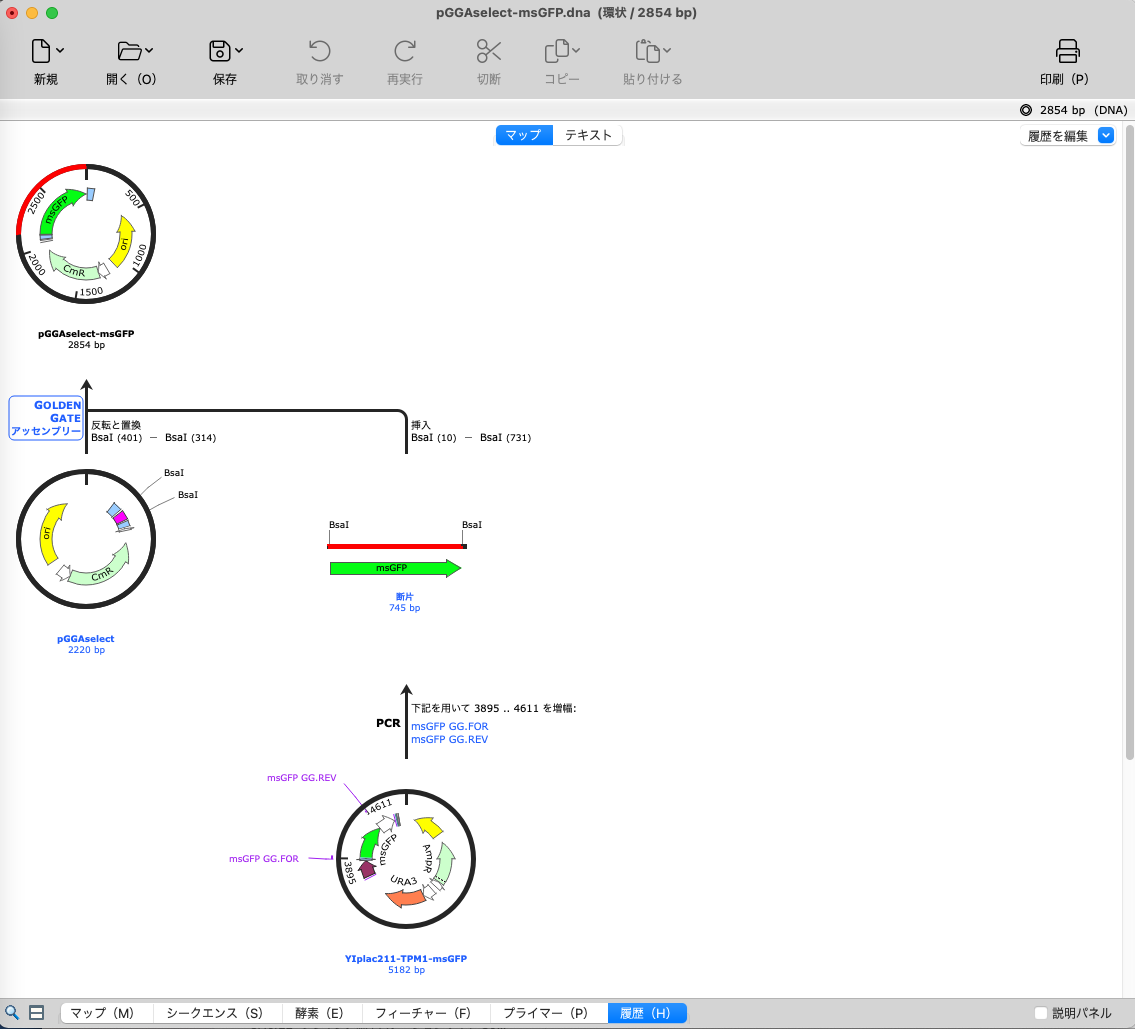Viewport: 1135px width, 1029px height.
Task: Switch to the シークエンス (S) tab
Action: [x=214, y=1013]
